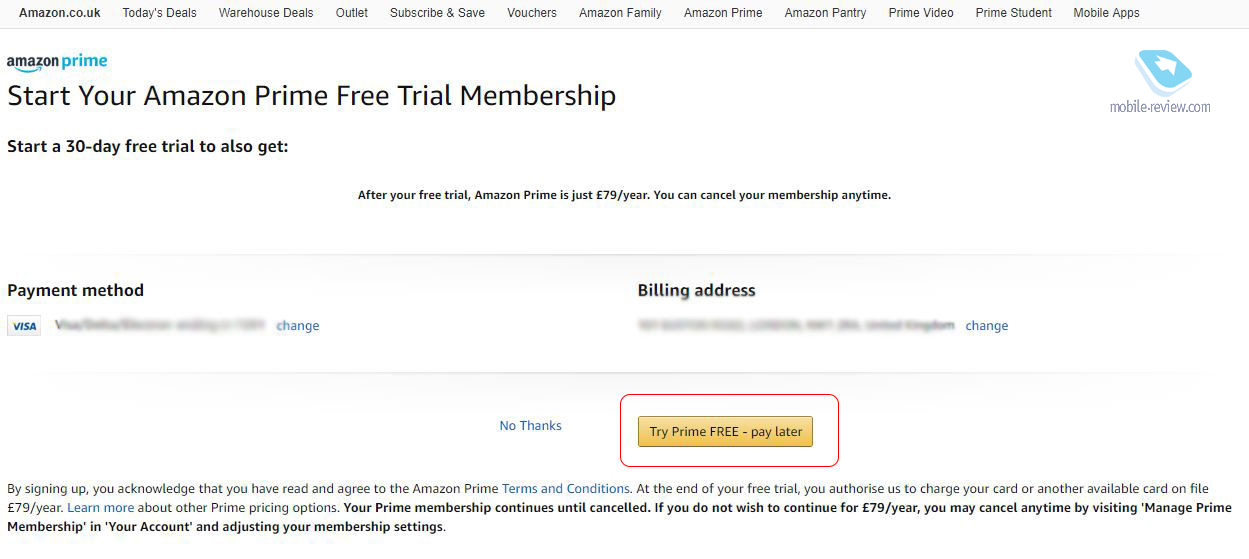Open Today's Deals
The width and height of the screenshot is (1249, 559).
coord(159,13)
